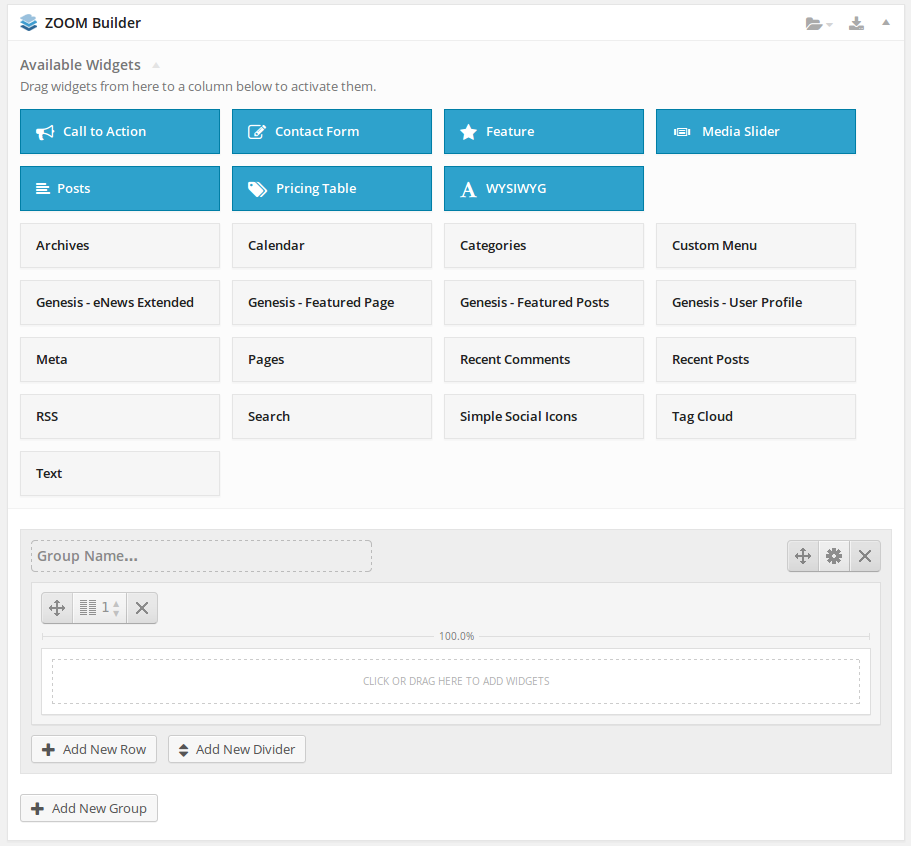Screen dimensions: 911x846
Task: Click the Calendar widget
Action: click(x=332, y=245)
